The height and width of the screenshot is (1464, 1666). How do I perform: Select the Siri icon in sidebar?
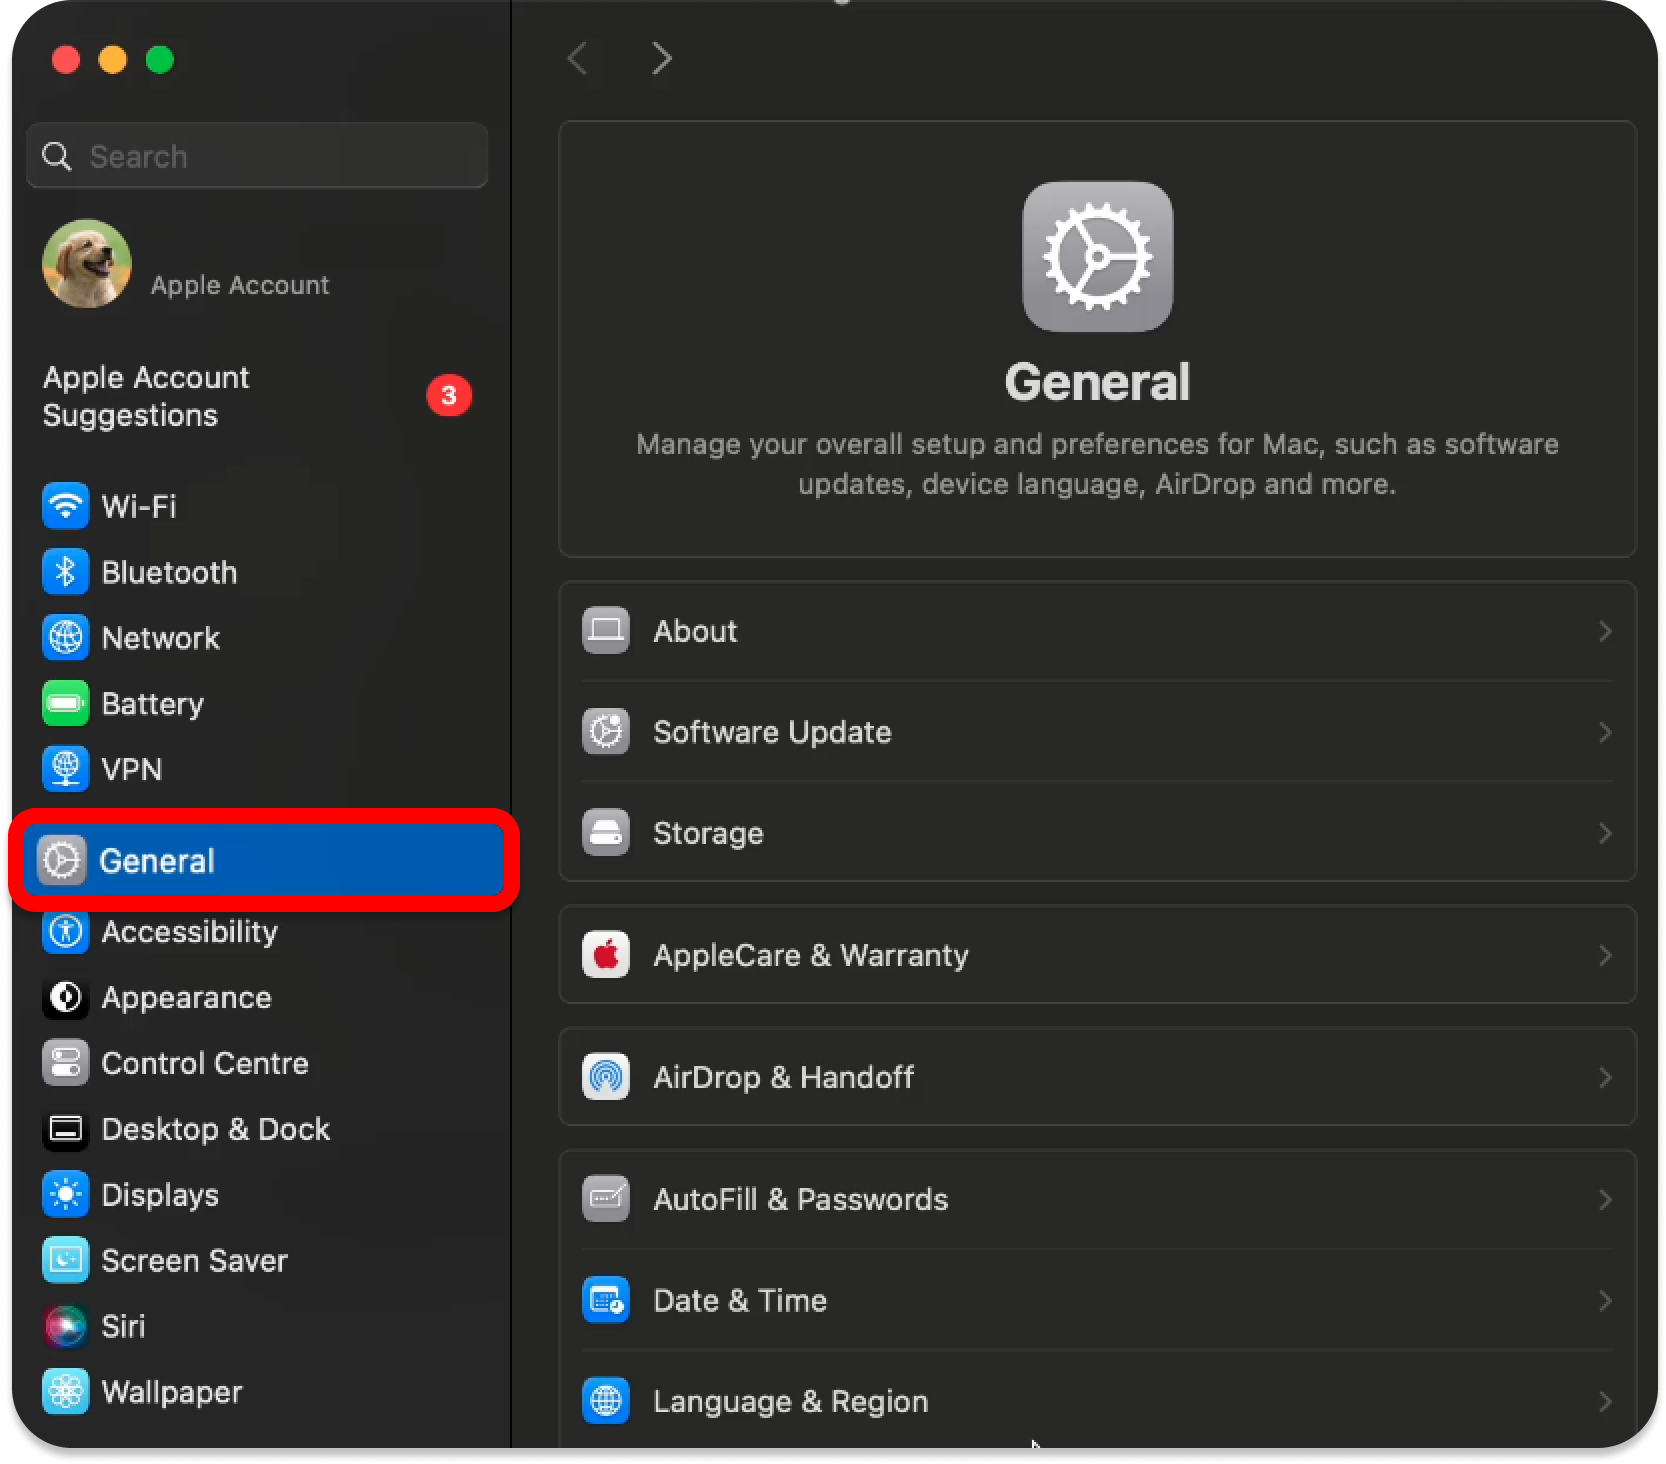pyautogui.click(x=65, y=1326)
